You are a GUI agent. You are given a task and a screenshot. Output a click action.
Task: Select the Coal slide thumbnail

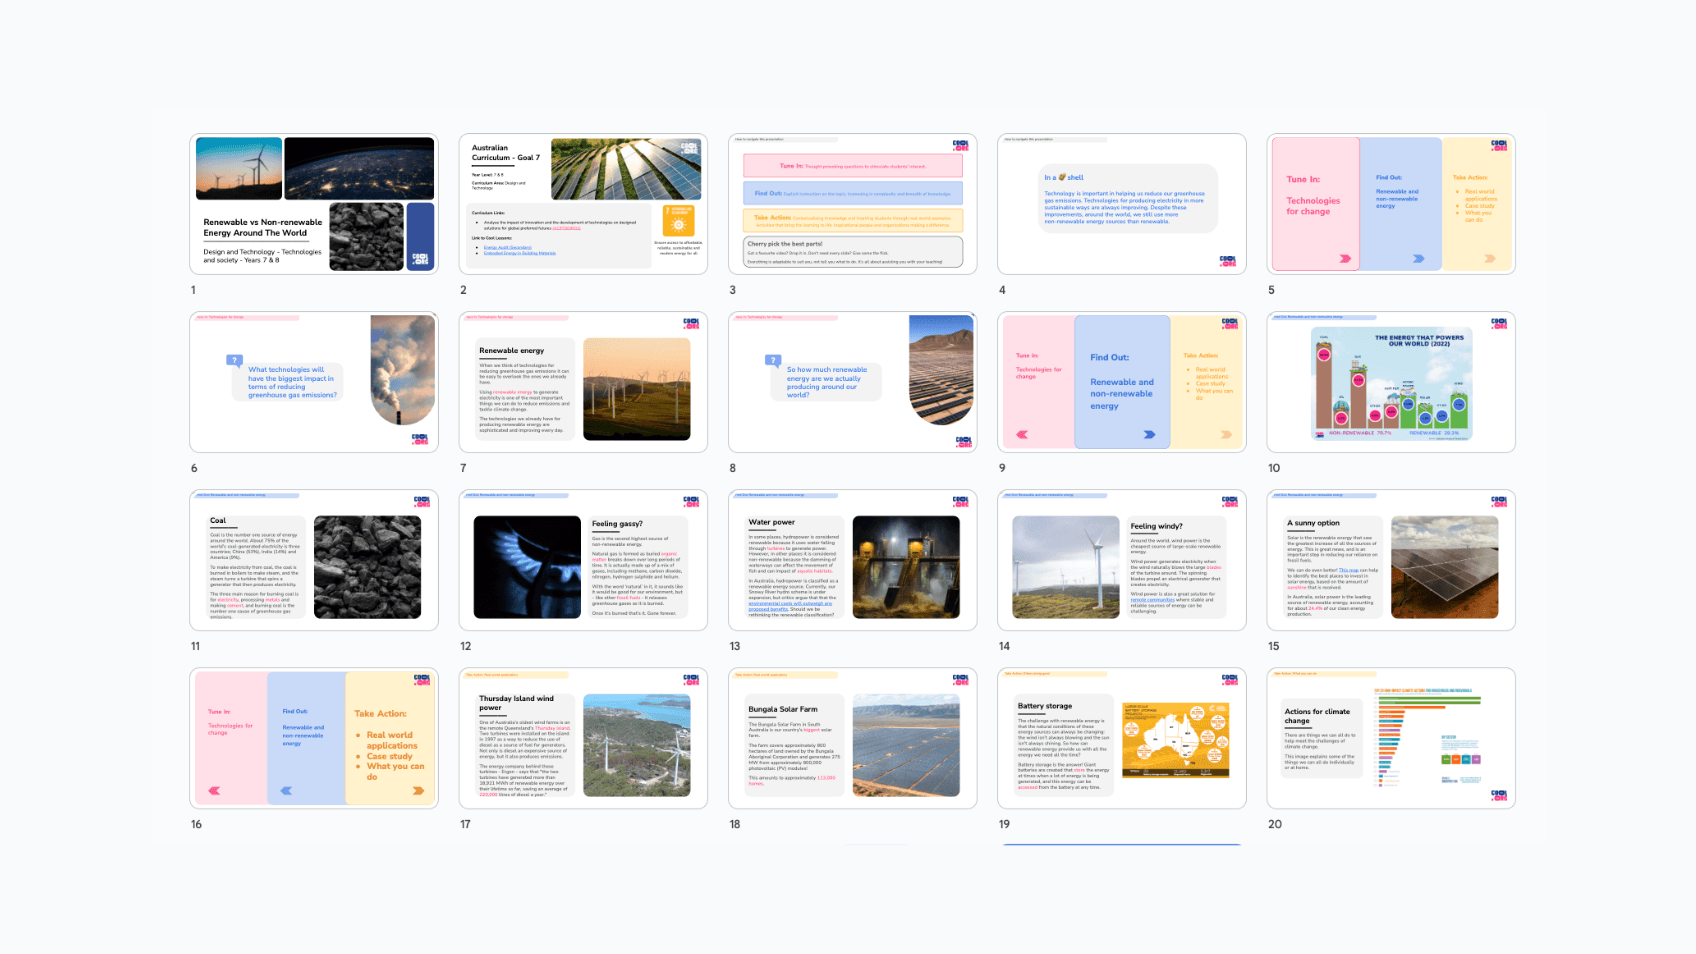click(314, 560)
